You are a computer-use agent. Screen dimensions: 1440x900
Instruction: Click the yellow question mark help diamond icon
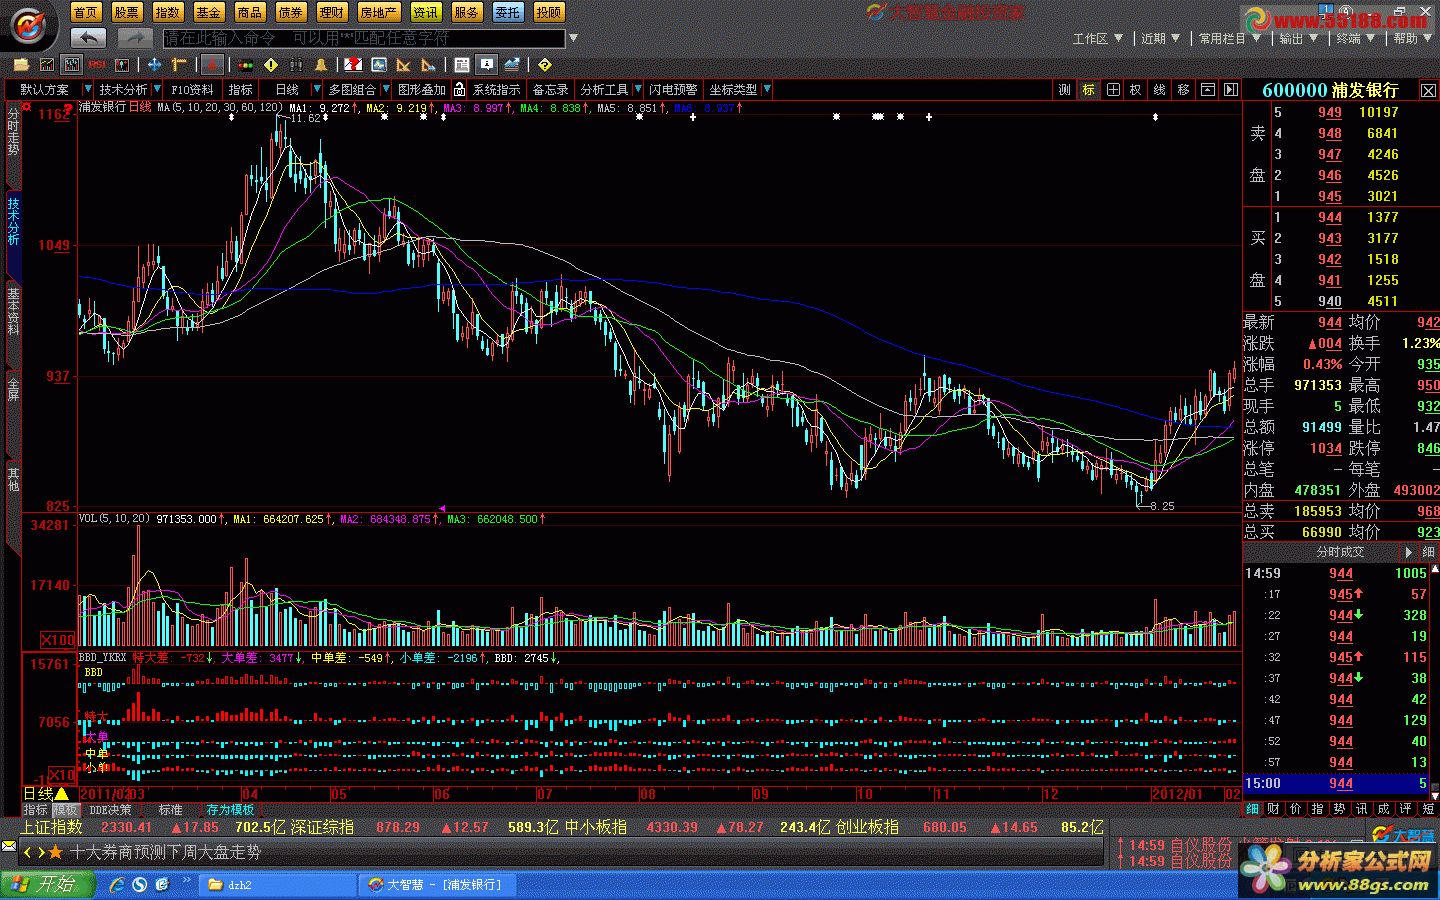(x=544, y=65)
